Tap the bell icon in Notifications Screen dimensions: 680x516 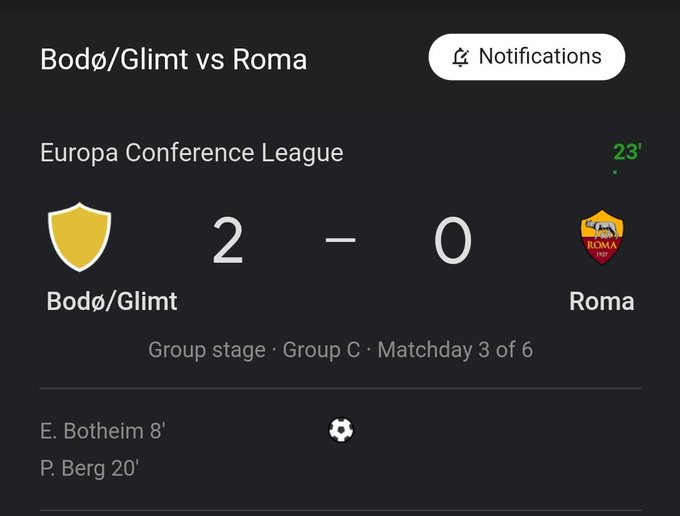pyautogui.click(x=461, y=57)
